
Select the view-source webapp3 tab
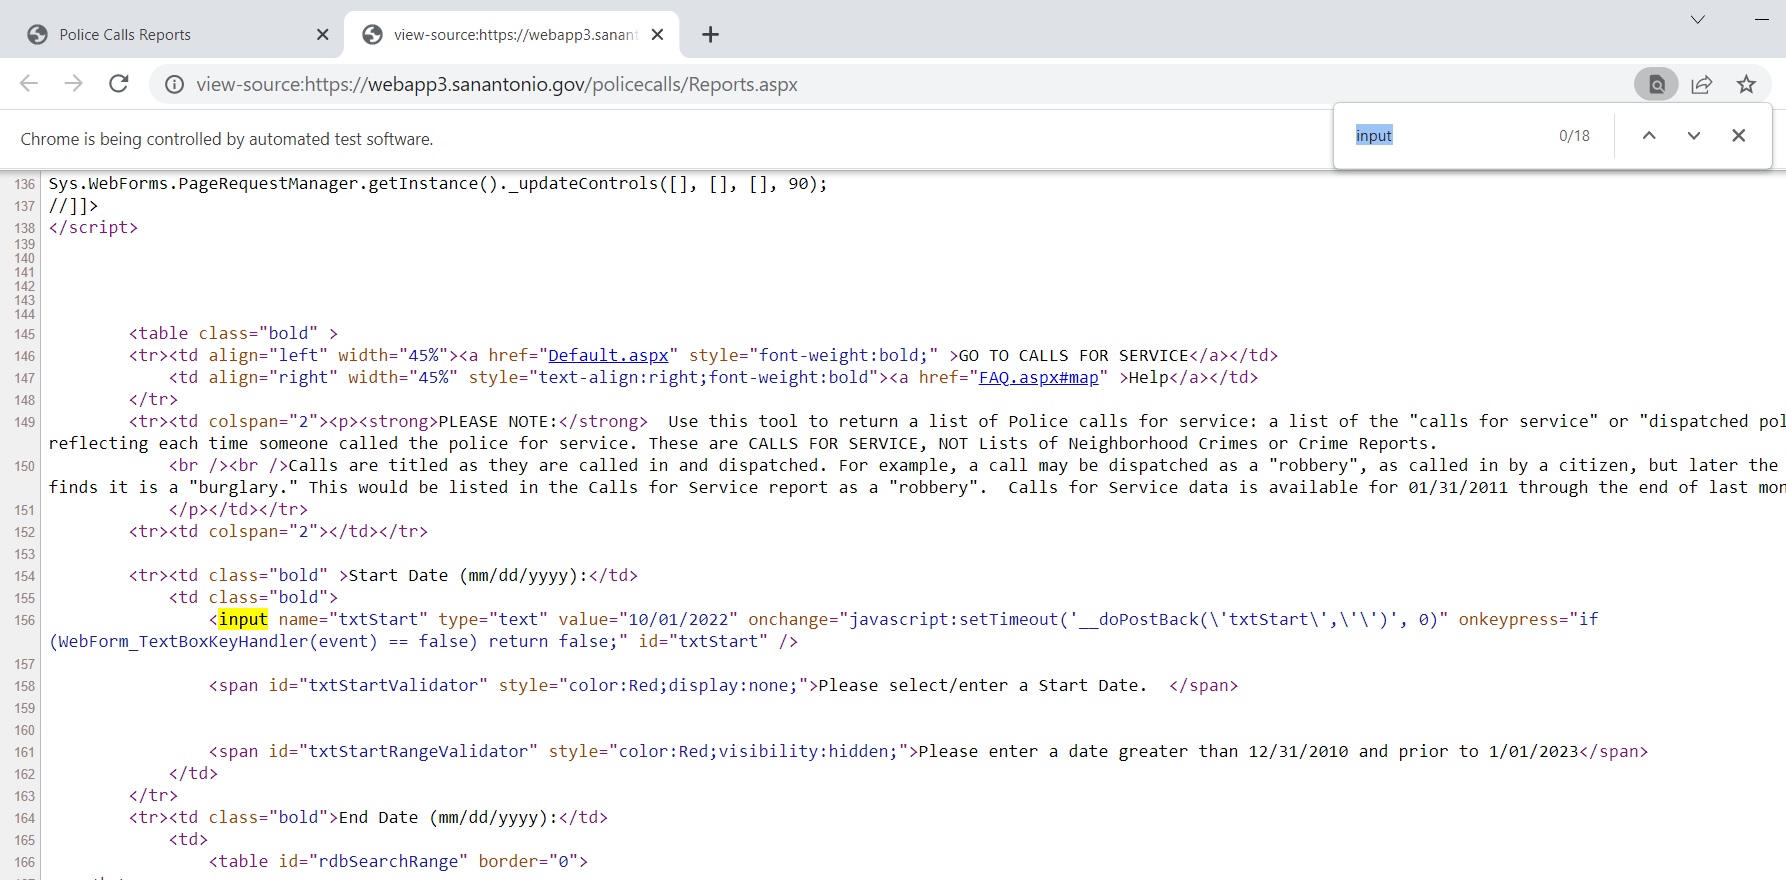click(512, 35)
